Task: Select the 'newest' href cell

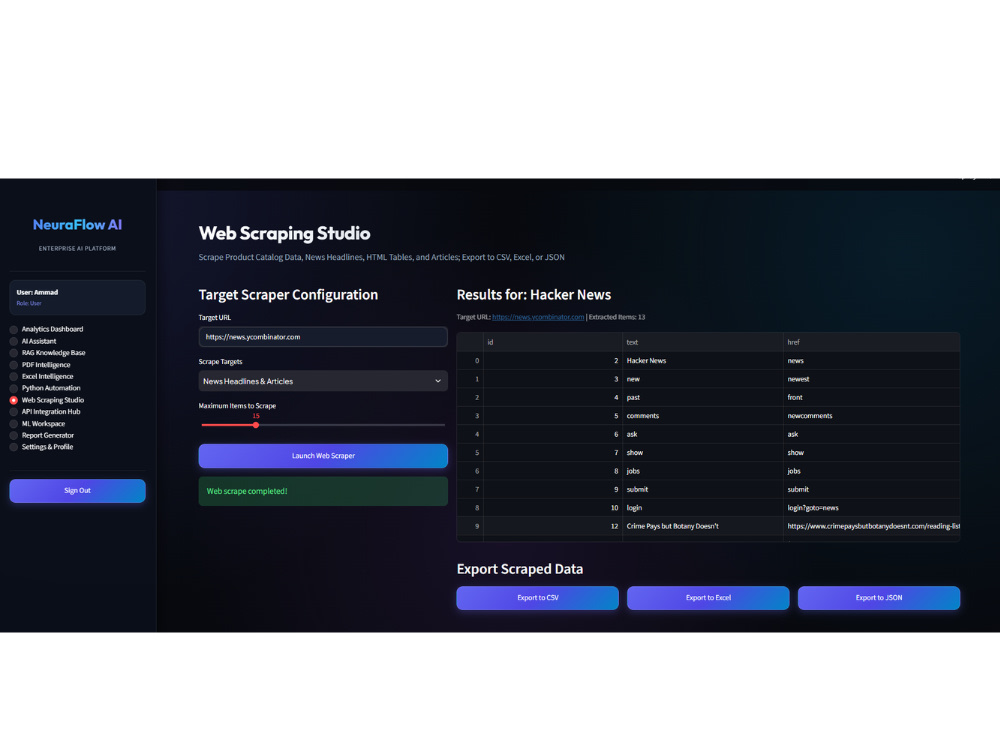Action: coord(871,379)
